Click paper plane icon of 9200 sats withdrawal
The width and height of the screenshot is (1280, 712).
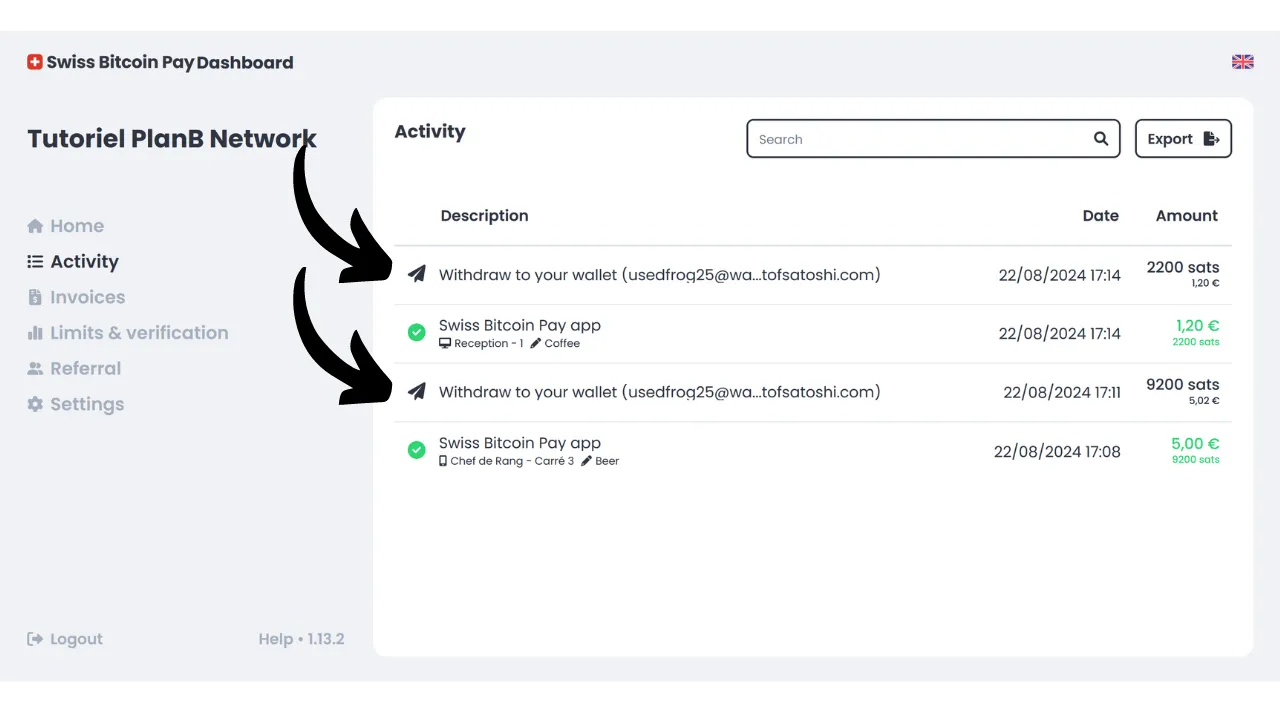click(417, 392)
